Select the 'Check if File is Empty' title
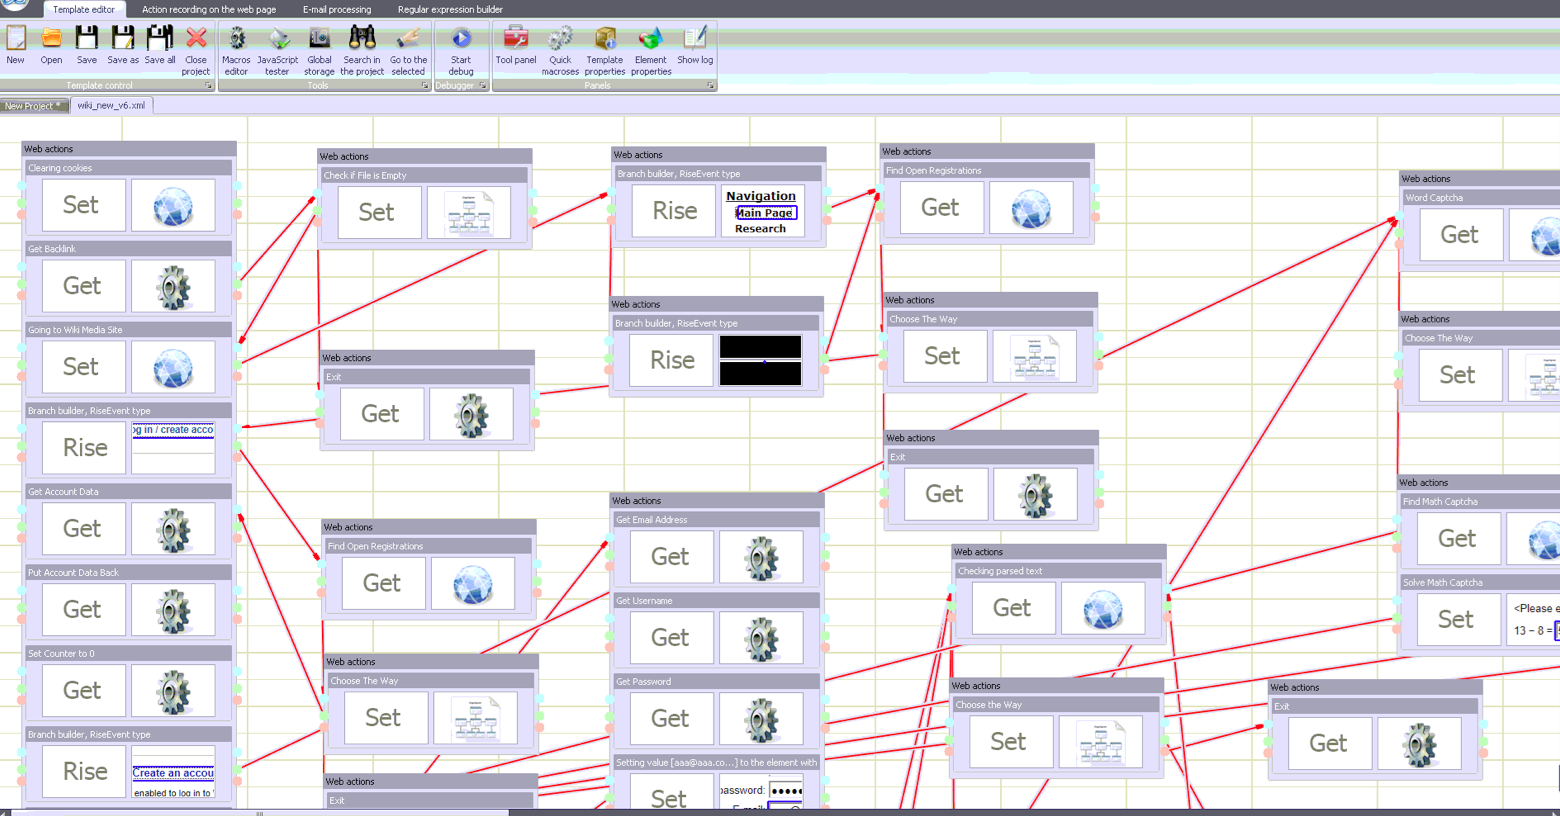The image size is (1560, 816). pyautogui.click(x=365, y=175)
